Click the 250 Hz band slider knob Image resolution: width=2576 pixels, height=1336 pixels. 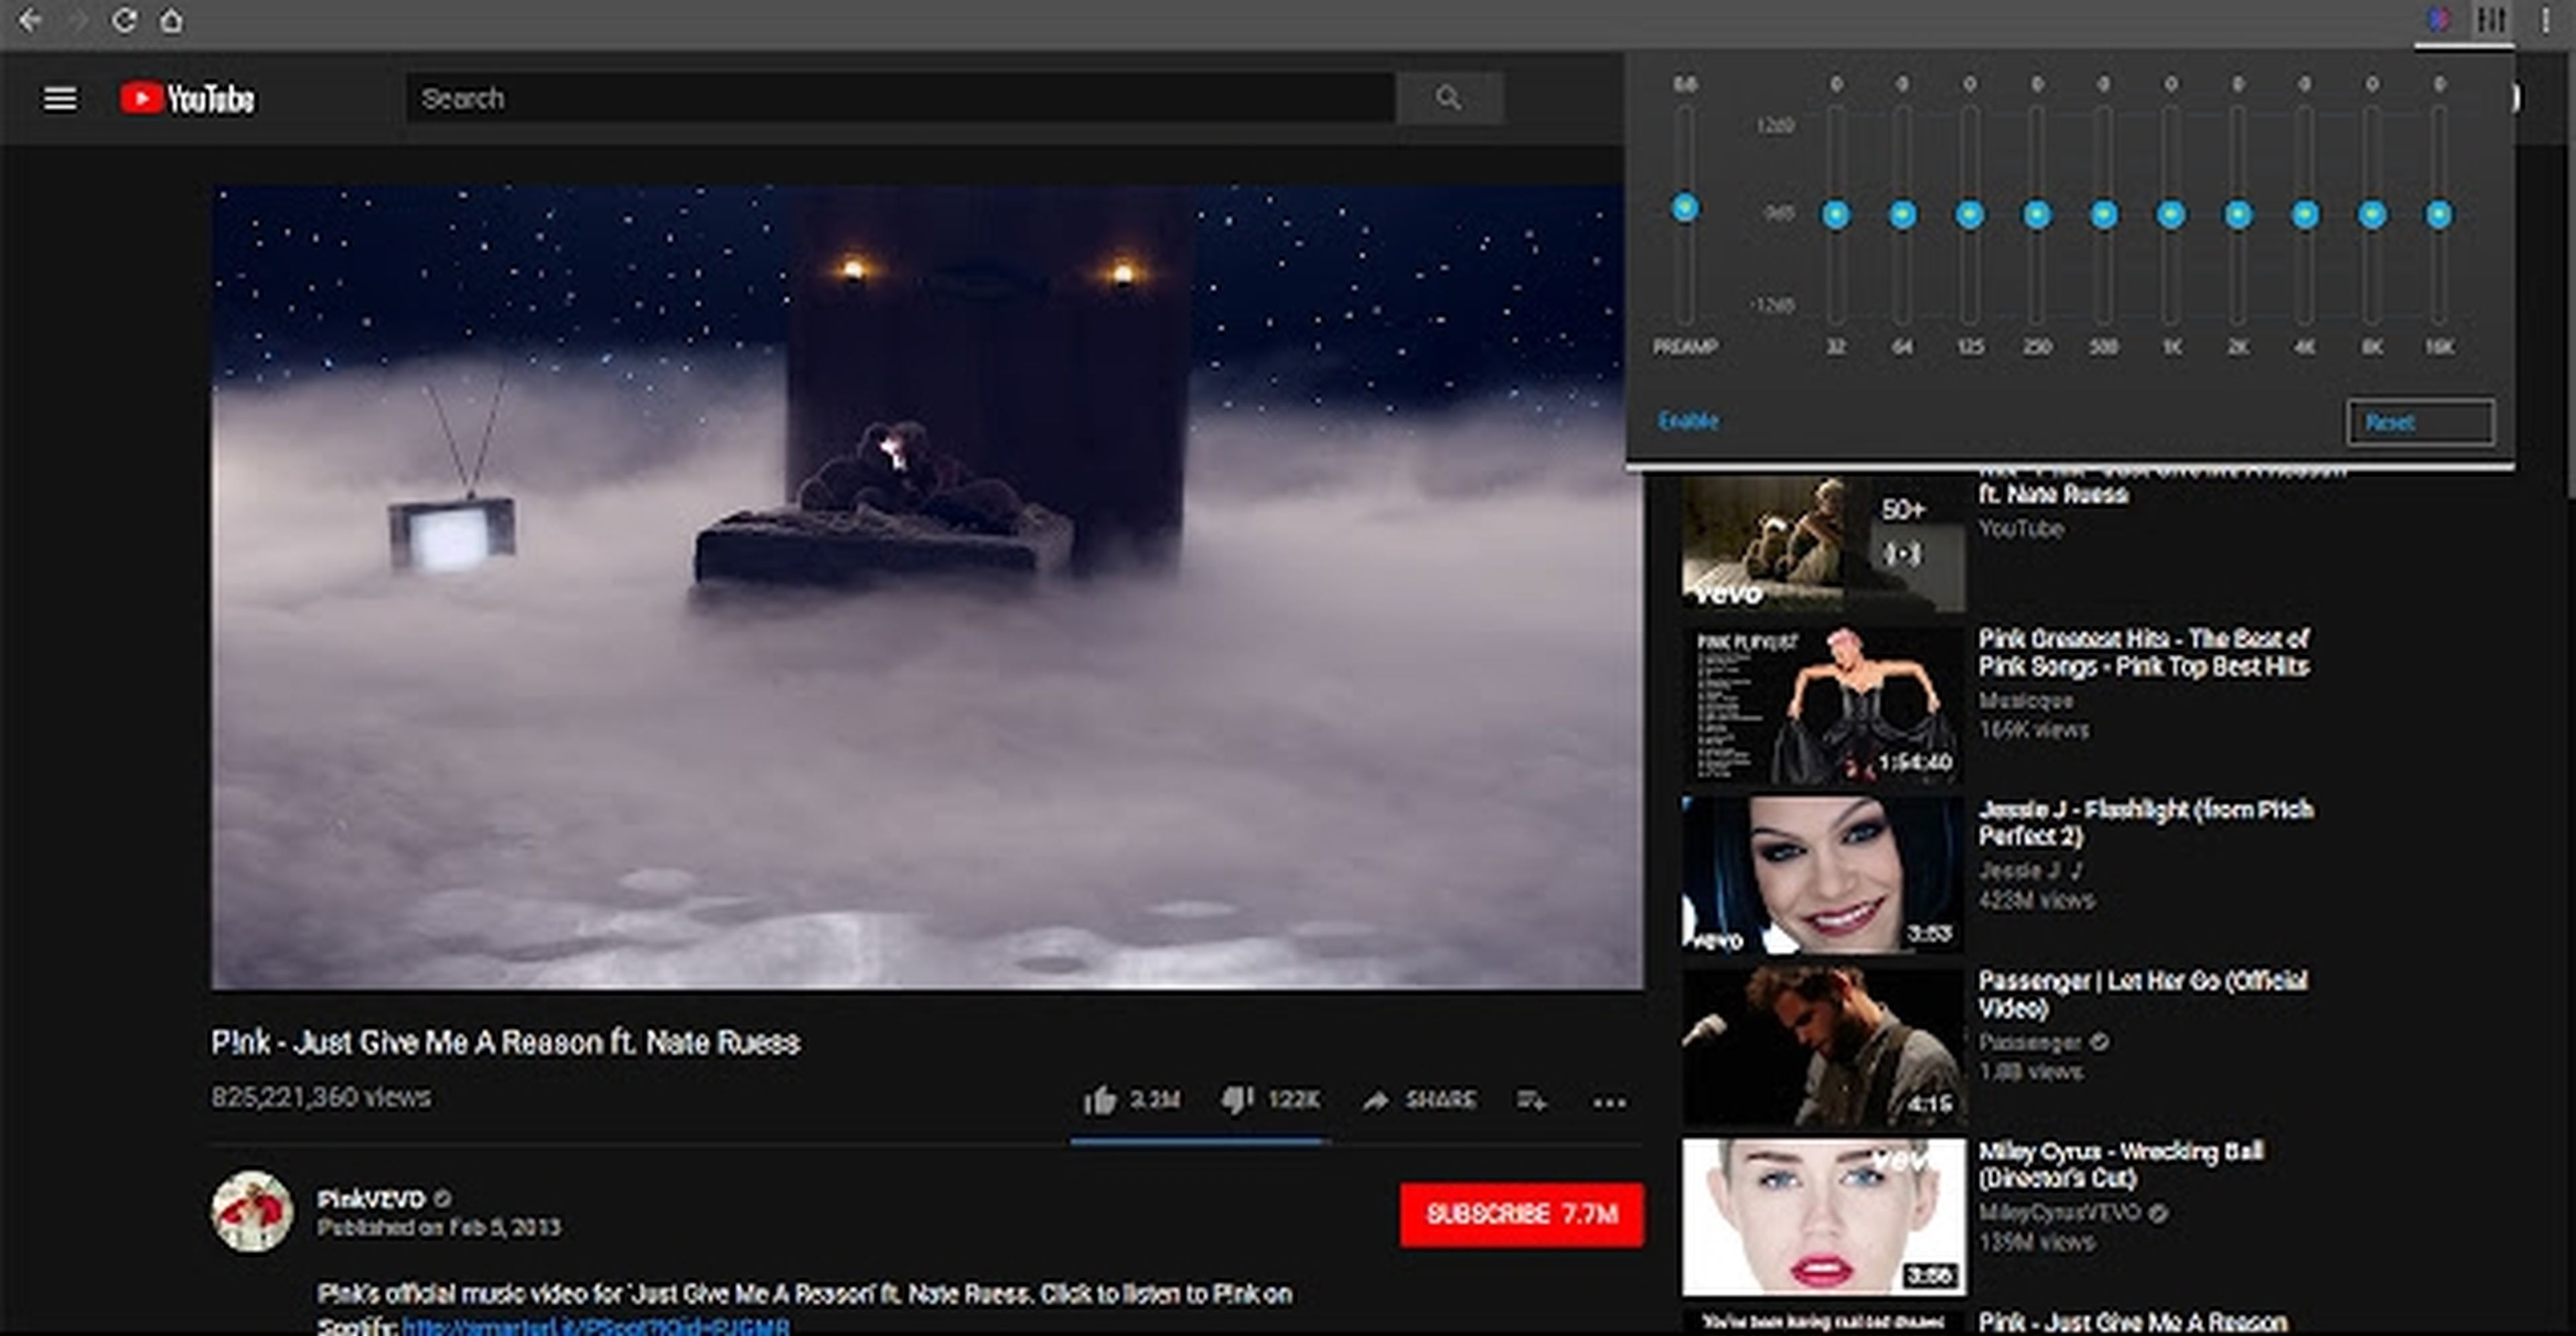coord(2037,215)
